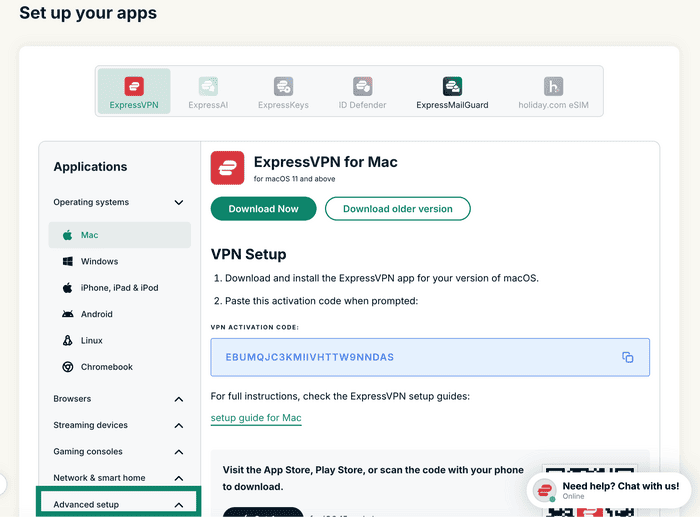Expand the Gaming consoles section
Screen dimensions: 700x517
click(x=118, y=451)
